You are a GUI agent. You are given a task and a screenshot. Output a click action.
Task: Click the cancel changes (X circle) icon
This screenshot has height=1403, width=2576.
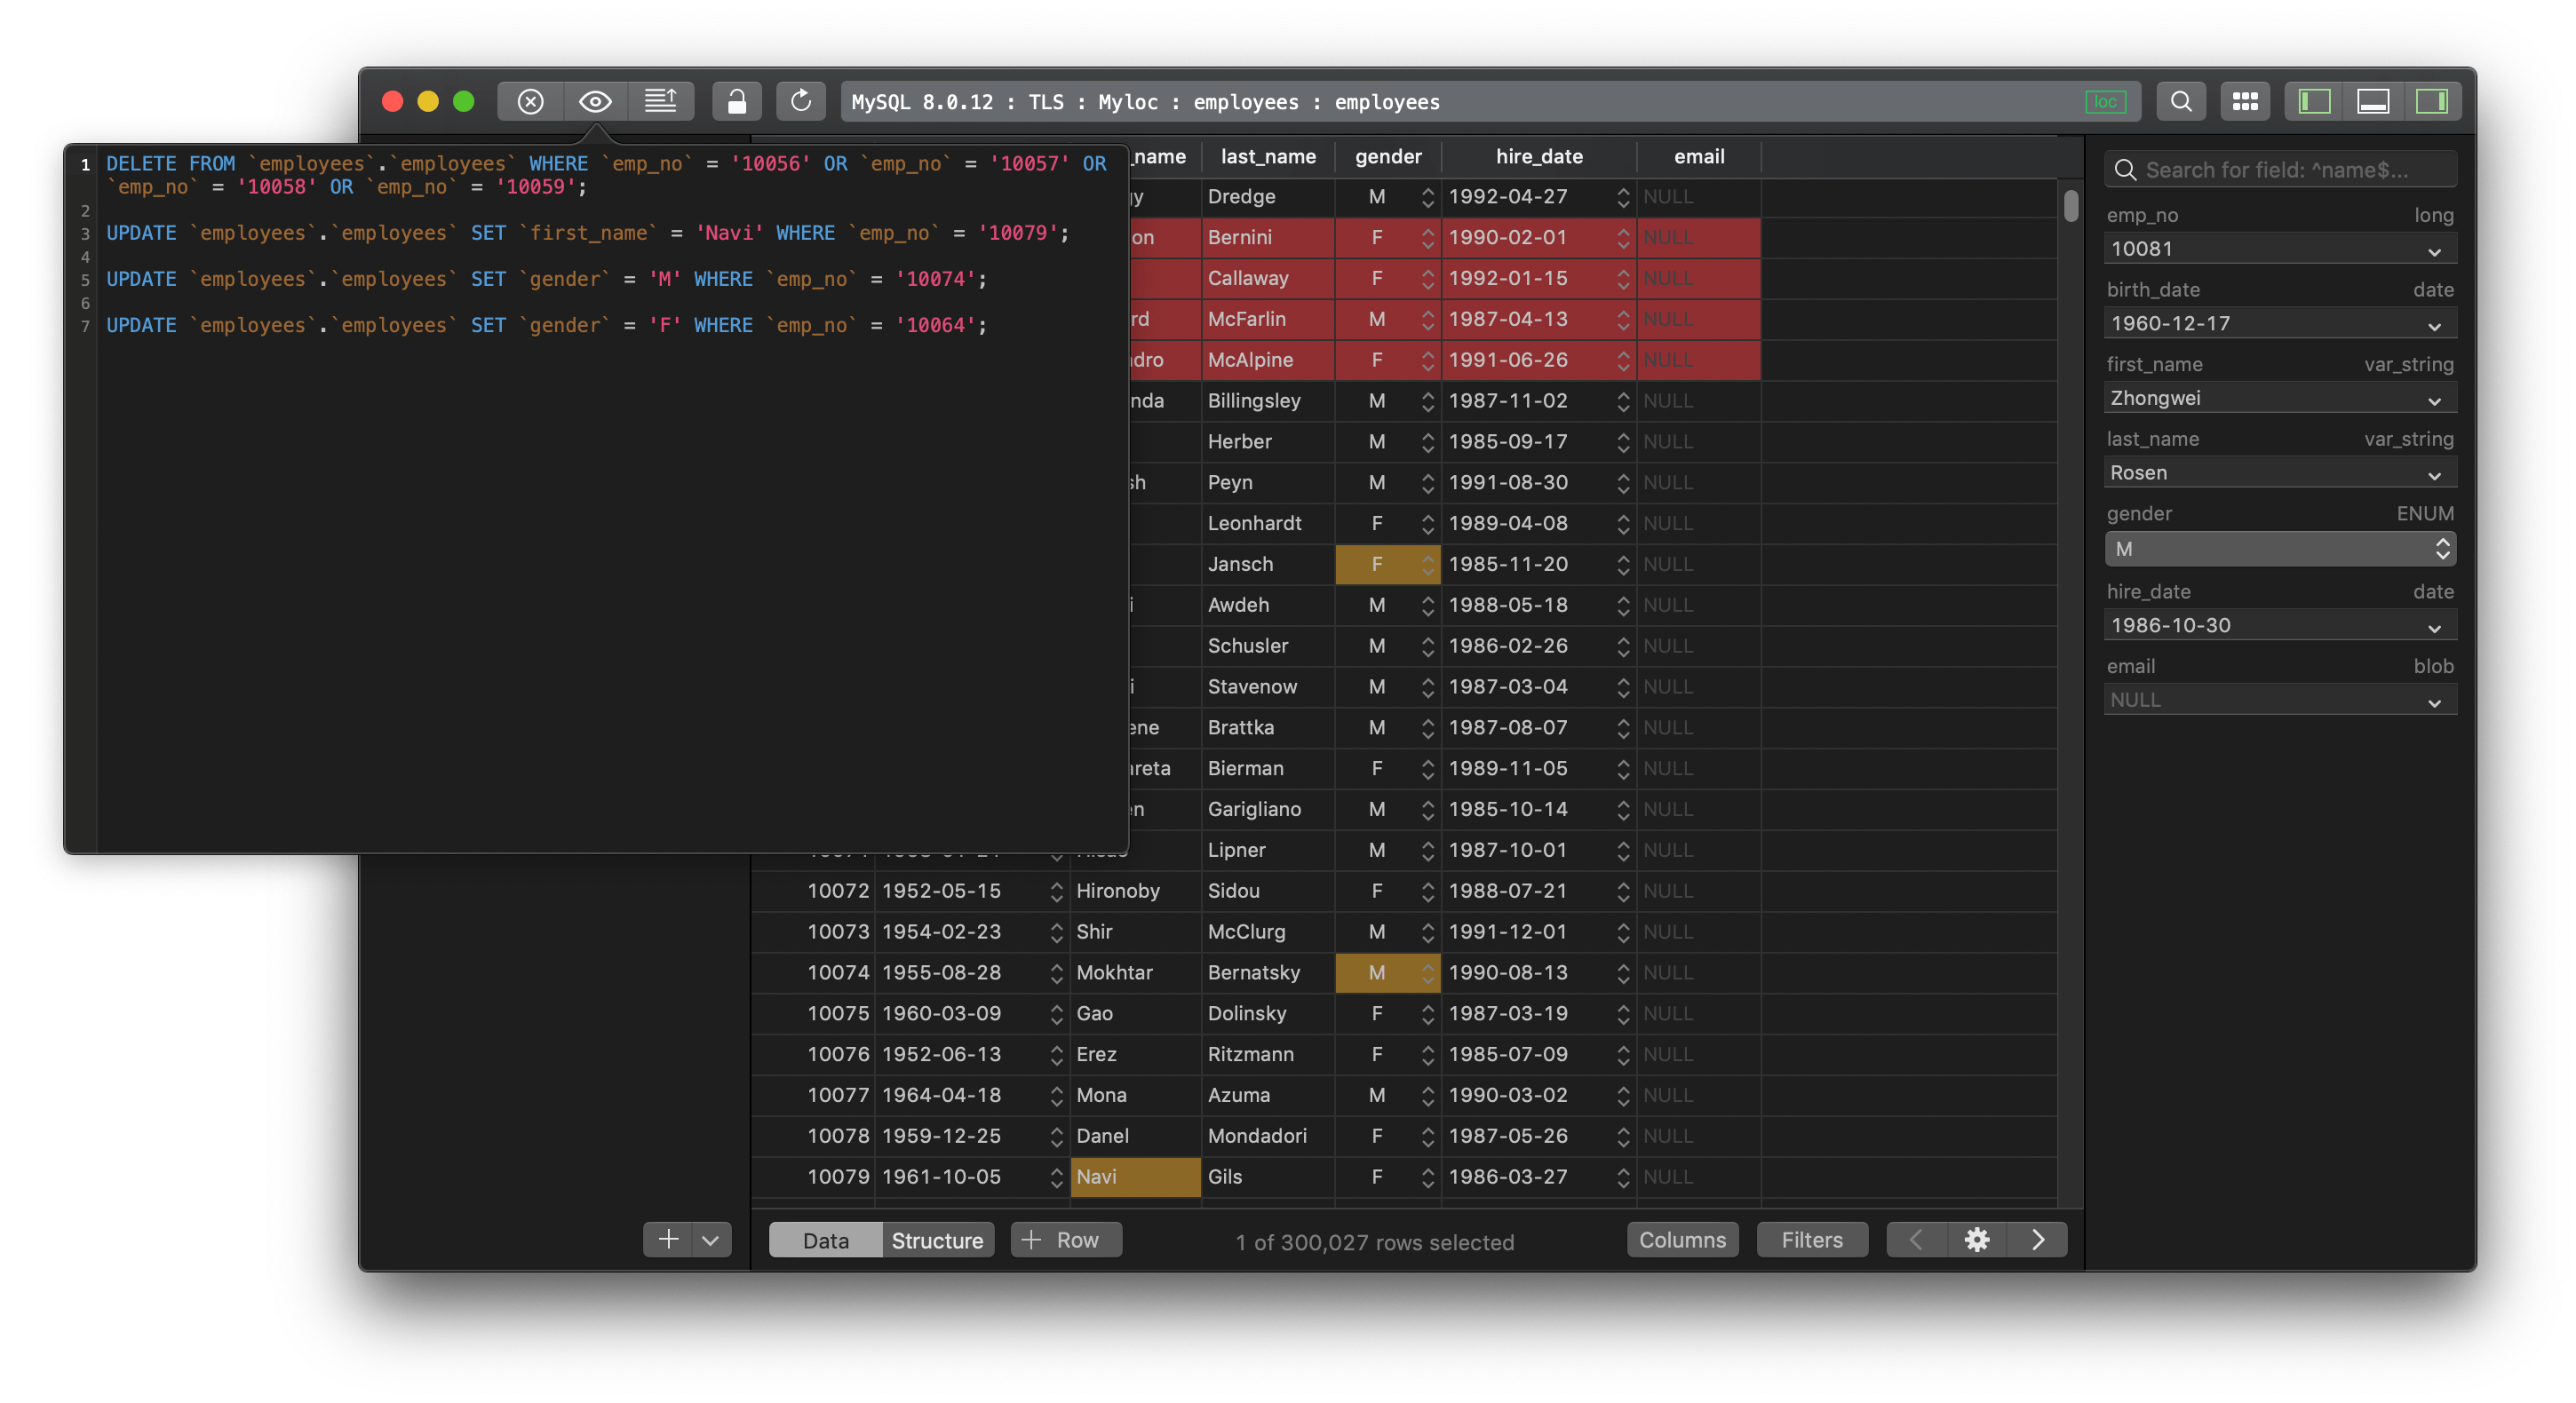click(531, 101)
